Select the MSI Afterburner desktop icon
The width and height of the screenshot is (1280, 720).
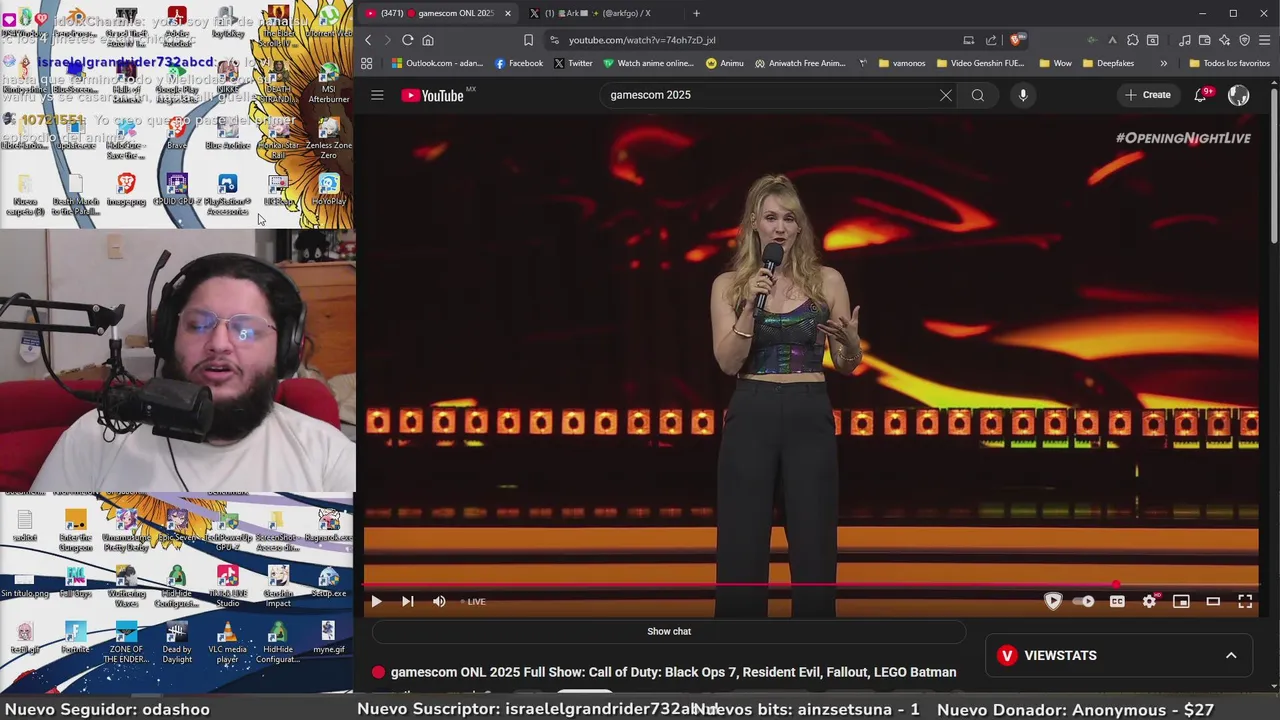point(328,82)
